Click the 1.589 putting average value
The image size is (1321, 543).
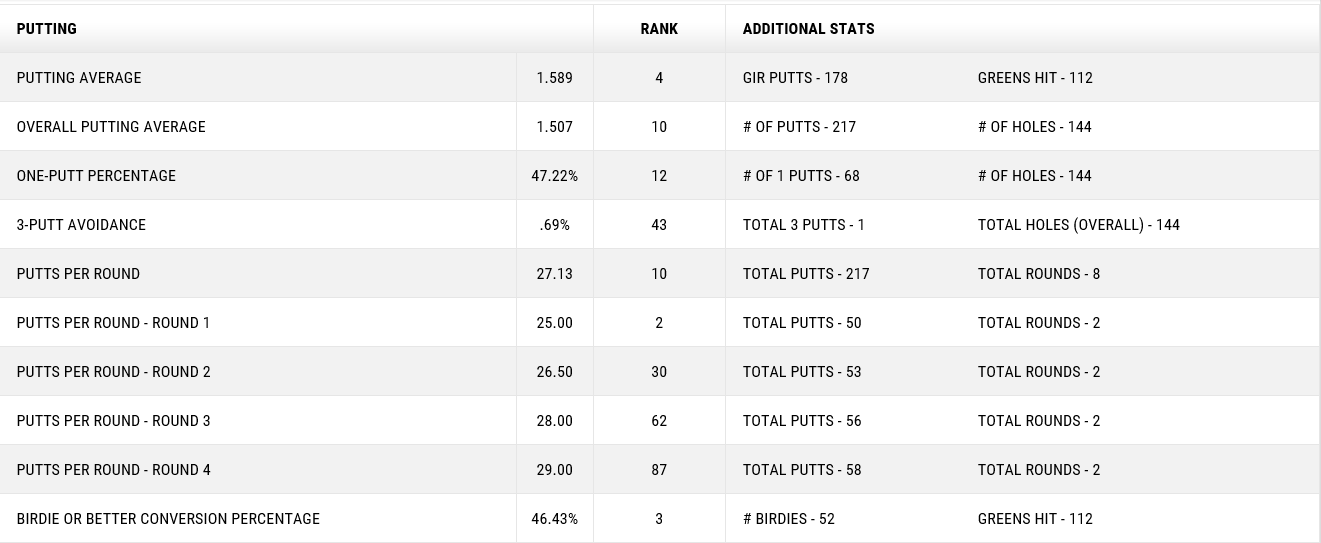point(554,78)
